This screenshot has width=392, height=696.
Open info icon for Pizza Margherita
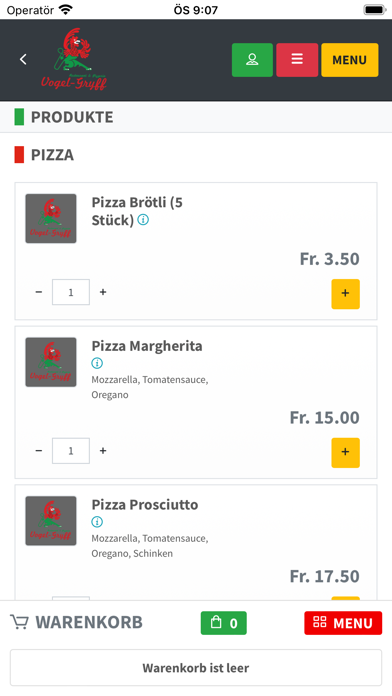pos(97,363)
